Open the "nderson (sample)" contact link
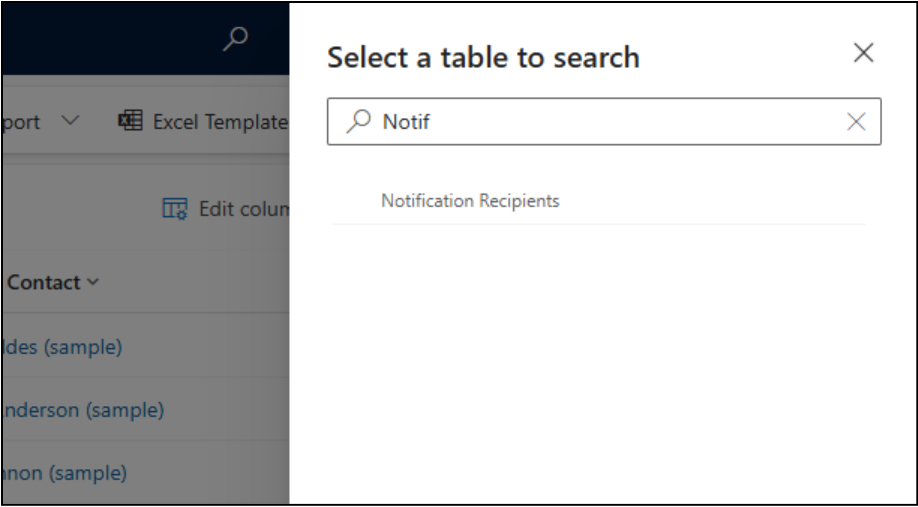The width and height of the screenshot is (918, 507). (x=83, y=410)
